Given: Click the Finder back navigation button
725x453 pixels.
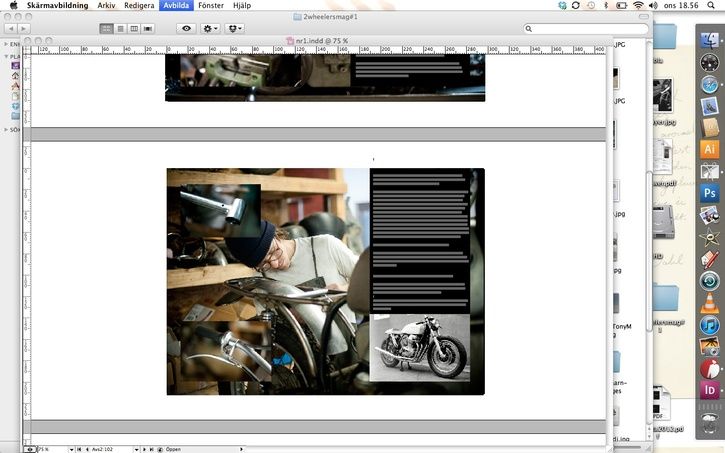Looking at the screenshot, I should 10,29.
